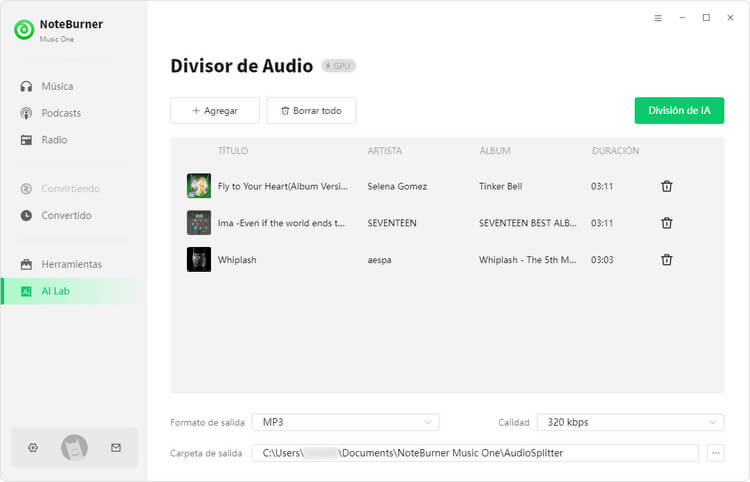Go to Música label in the sidebar
The width and height of the screenshot is (750, 482).
click(57, 87)
